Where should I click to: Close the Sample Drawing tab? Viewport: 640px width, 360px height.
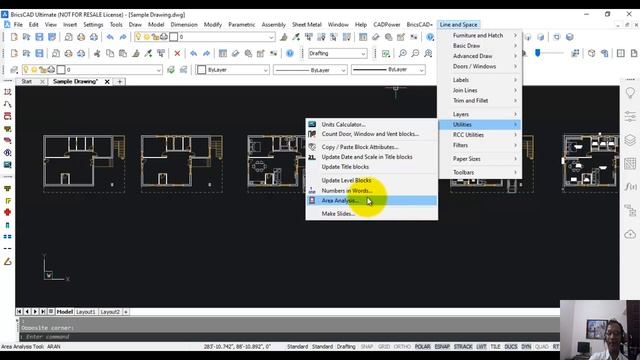click(107, 82)
